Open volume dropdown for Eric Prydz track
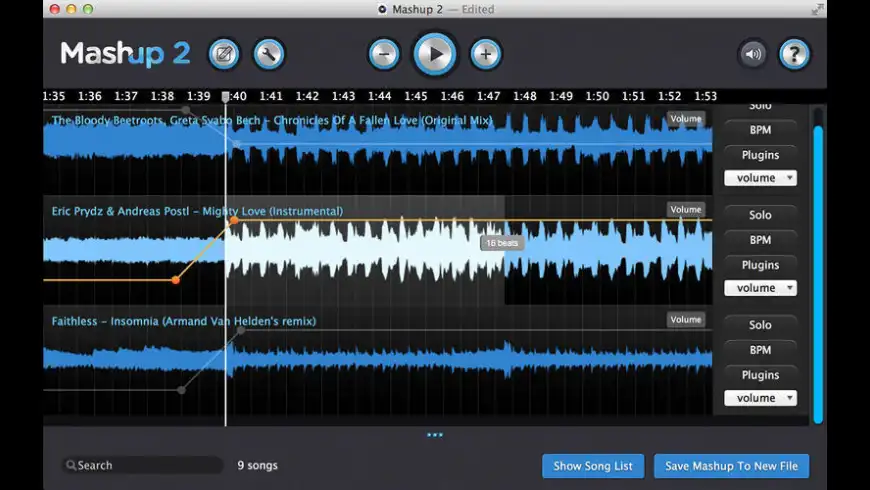Viewport: 870px width, 490px height. 760,288
